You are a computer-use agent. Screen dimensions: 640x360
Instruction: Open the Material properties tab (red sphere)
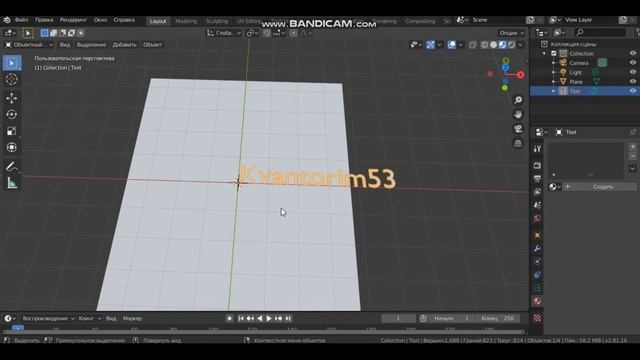tap(537, 301)
